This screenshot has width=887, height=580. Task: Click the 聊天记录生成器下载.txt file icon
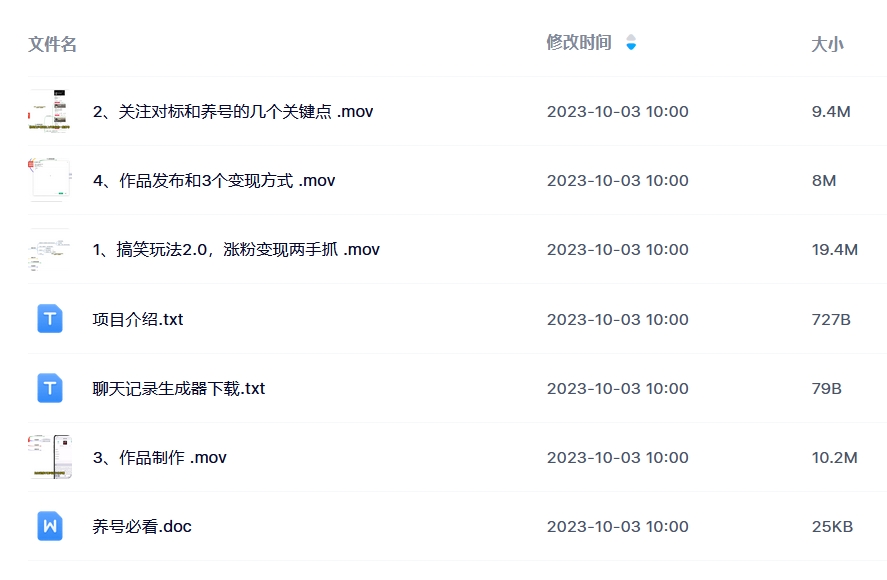click(50, 388)
